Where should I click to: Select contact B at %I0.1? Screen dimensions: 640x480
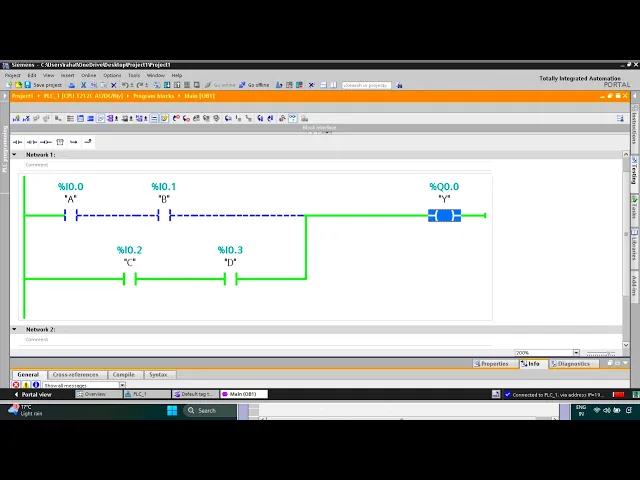coord(164,215)
